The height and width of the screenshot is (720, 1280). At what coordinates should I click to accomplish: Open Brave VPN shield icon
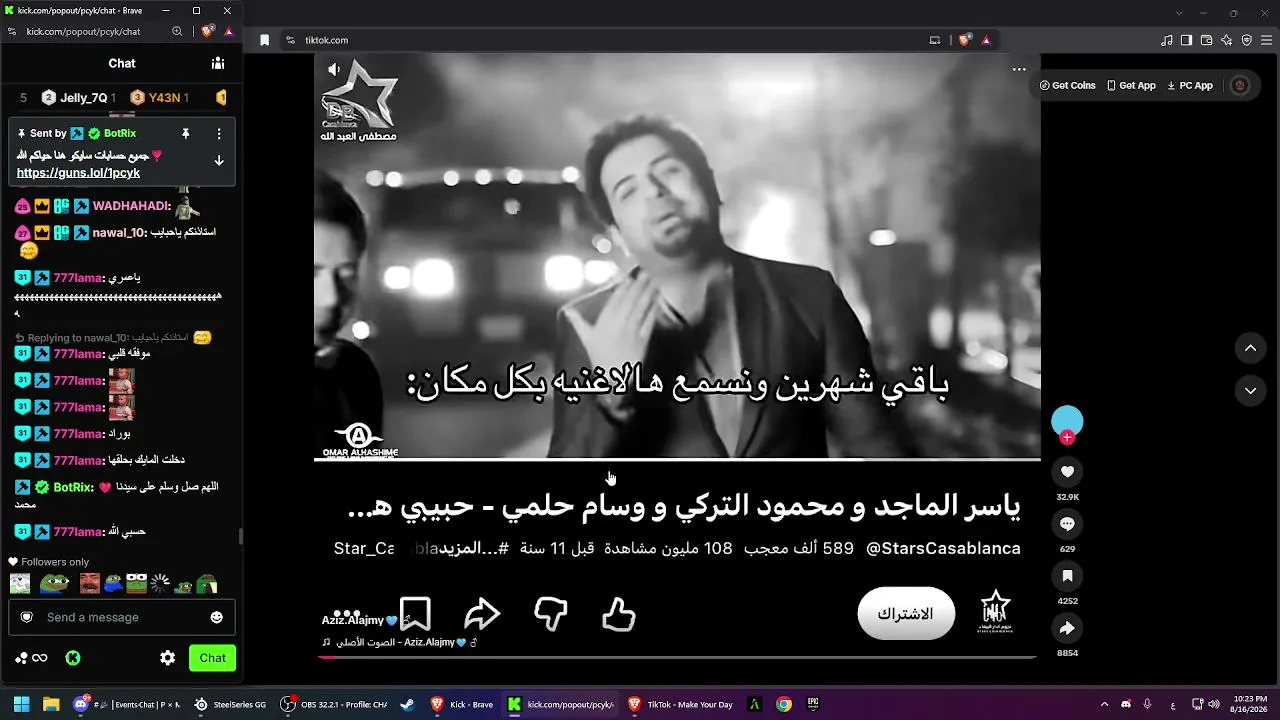[1246, 40]
